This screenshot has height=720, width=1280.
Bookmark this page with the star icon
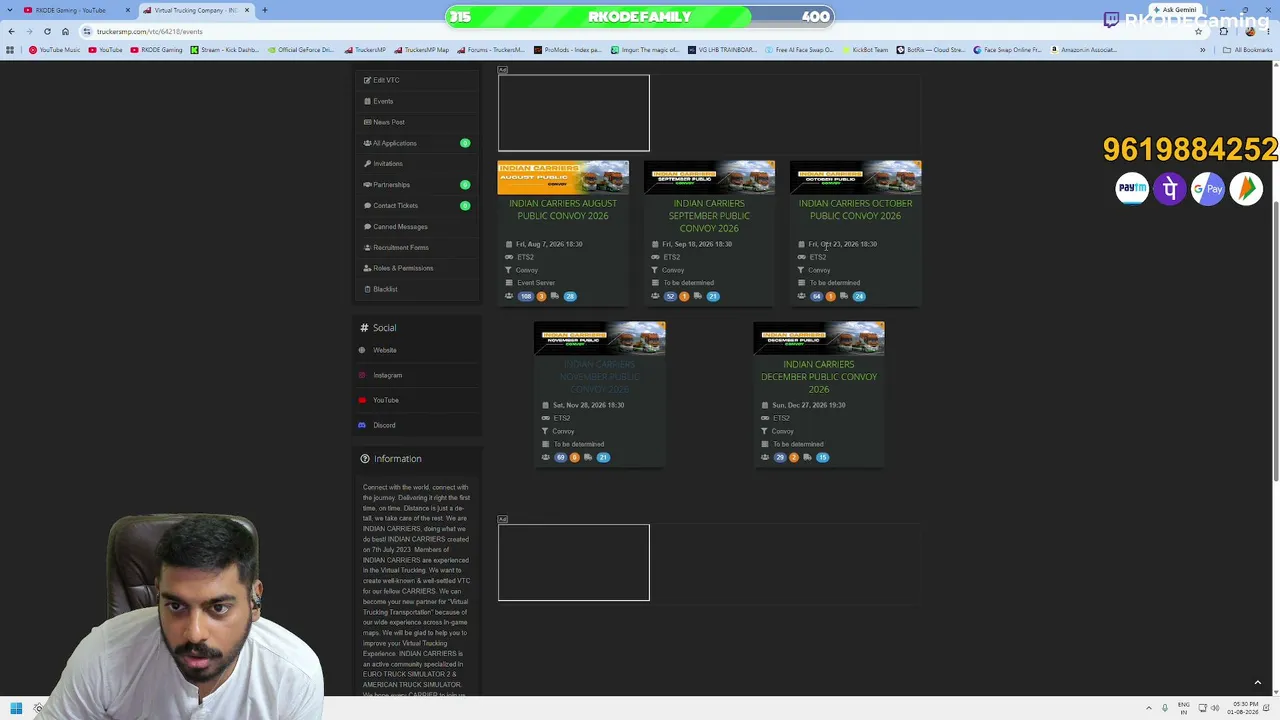1199,31
